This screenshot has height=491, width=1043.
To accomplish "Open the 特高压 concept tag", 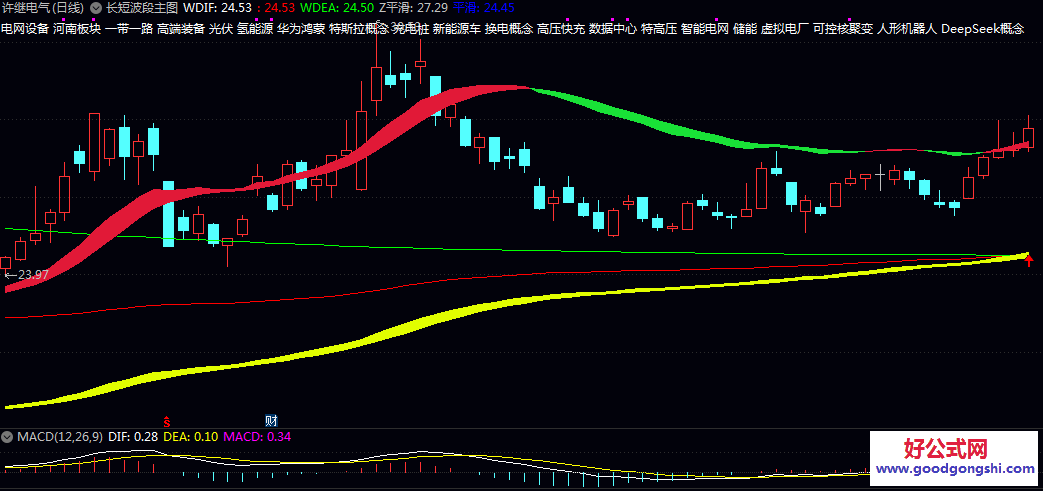I will [x=659, y=29].
